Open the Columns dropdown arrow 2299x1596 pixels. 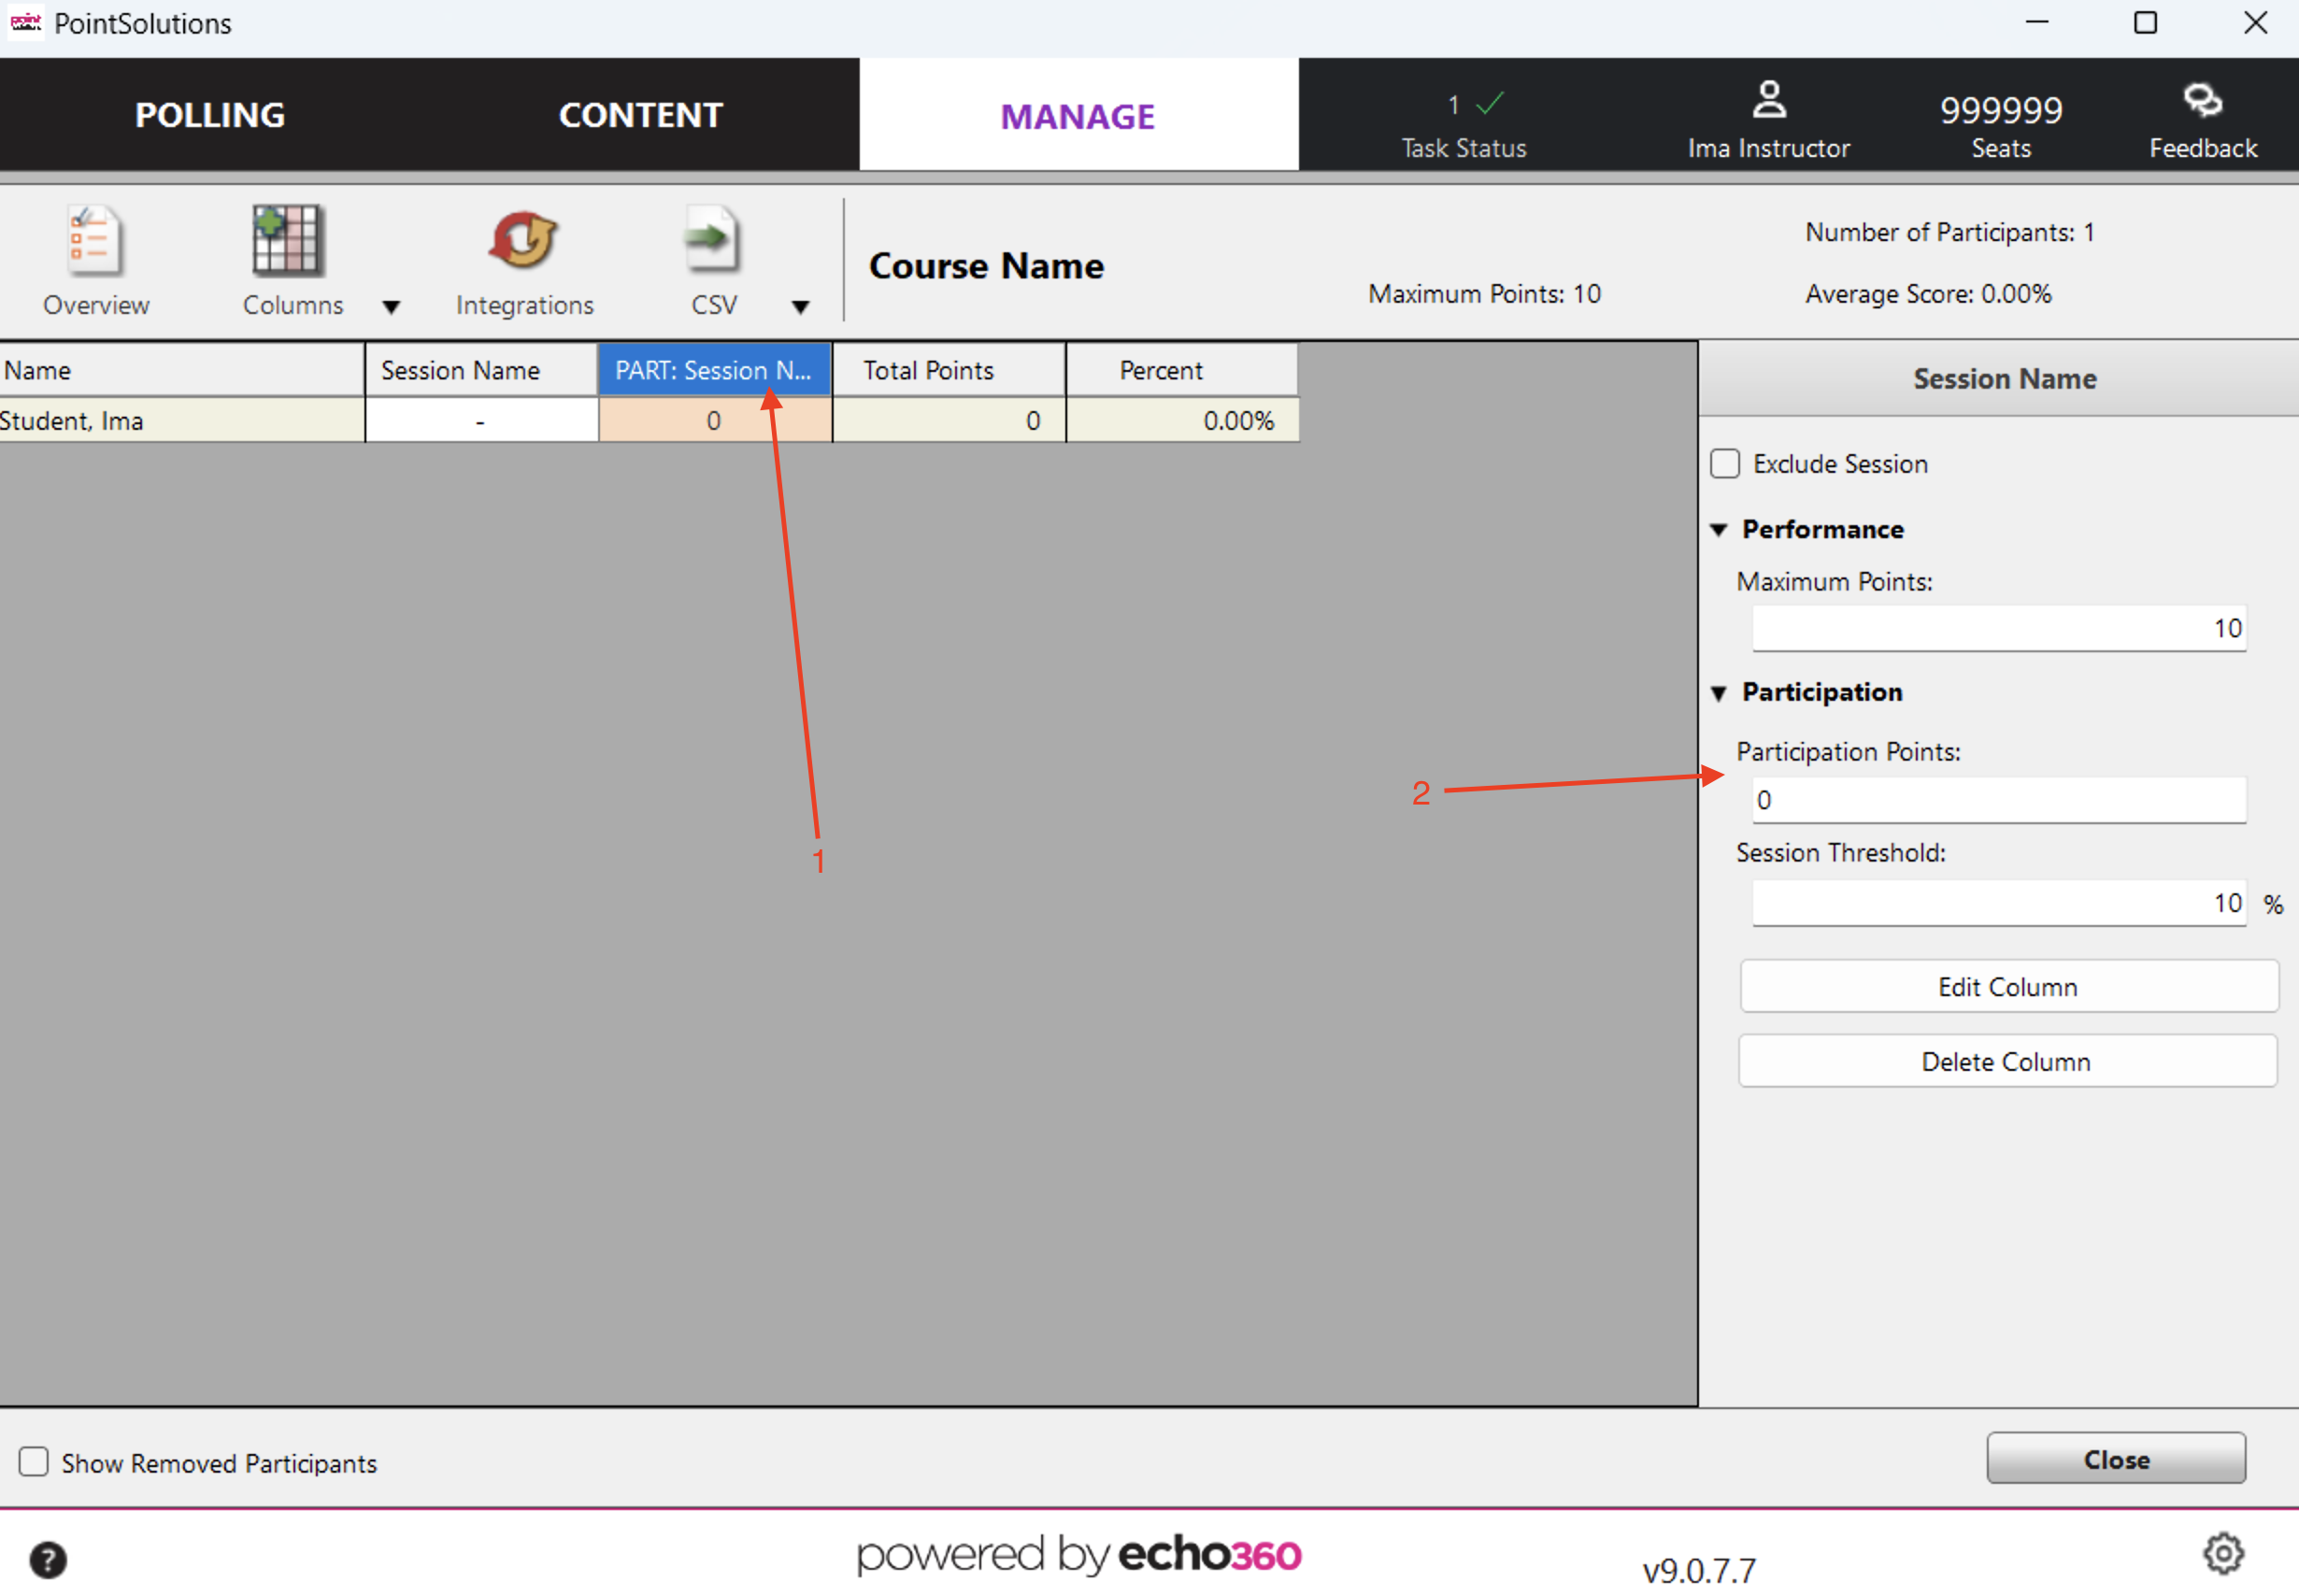392,307
